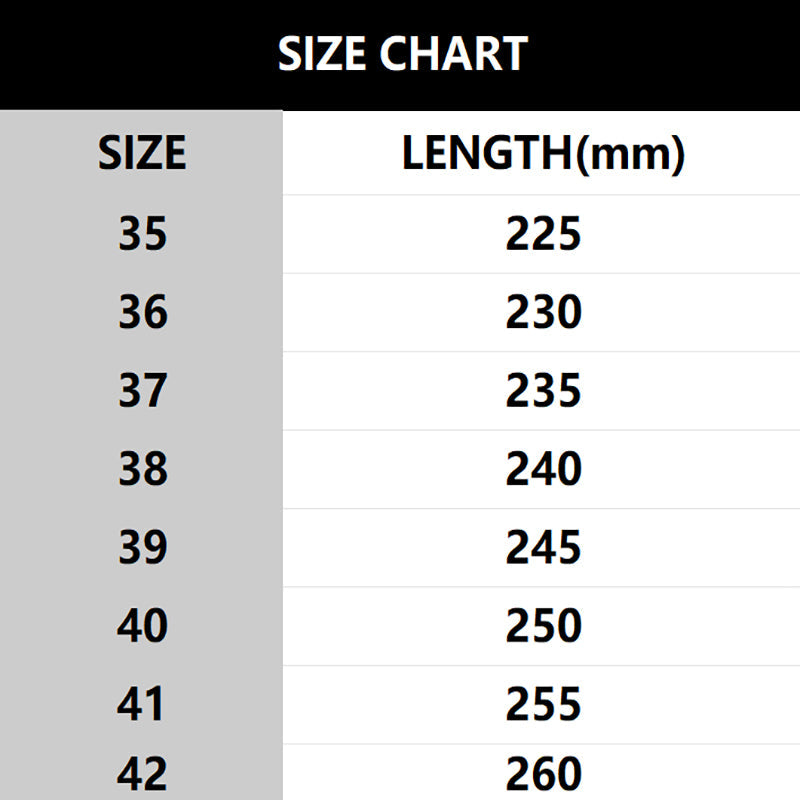Select the LENGTH(mm) column header
Viewport: 800px width, 800px height.
[x=543, y=154]
